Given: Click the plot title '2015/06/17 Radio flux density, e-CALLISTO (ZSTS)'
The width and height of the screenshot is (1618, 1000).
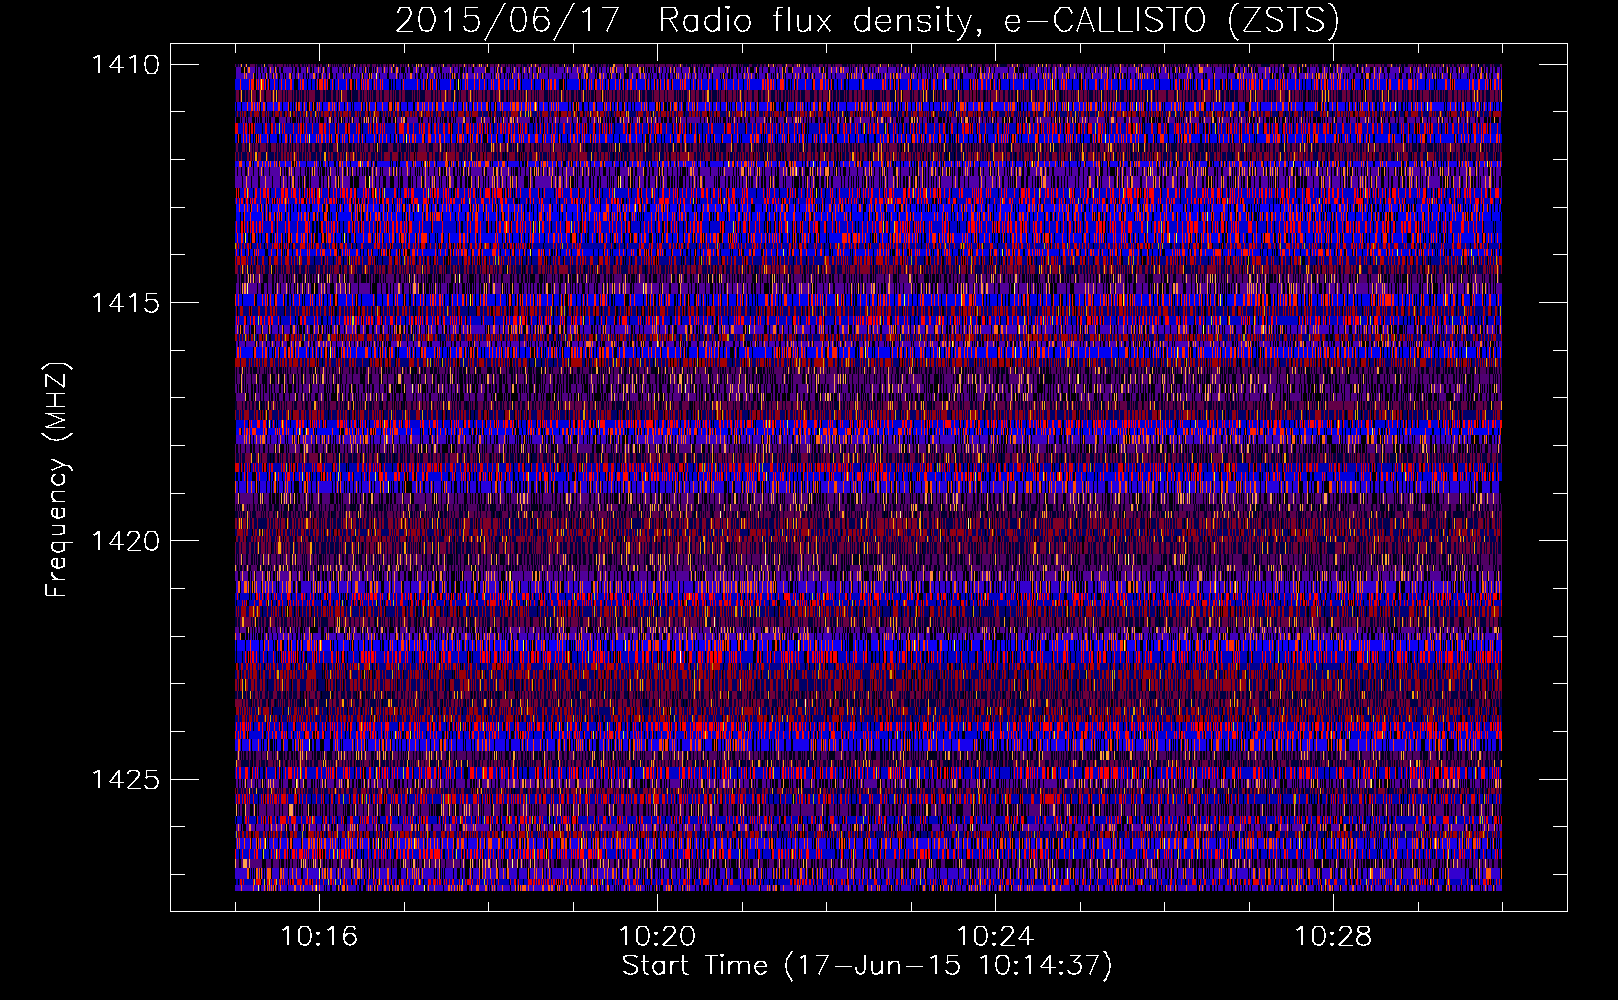Looking at the screenshot, I should click(x=867, y=21).
